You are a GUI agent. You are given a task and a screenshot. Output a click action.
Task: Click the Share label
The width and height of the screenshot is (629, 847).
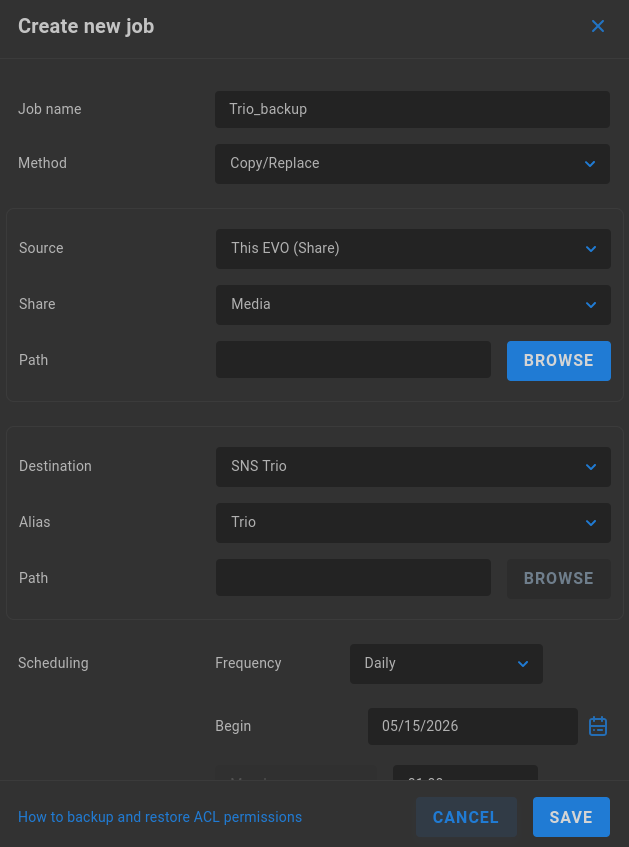tap(37, 304)
